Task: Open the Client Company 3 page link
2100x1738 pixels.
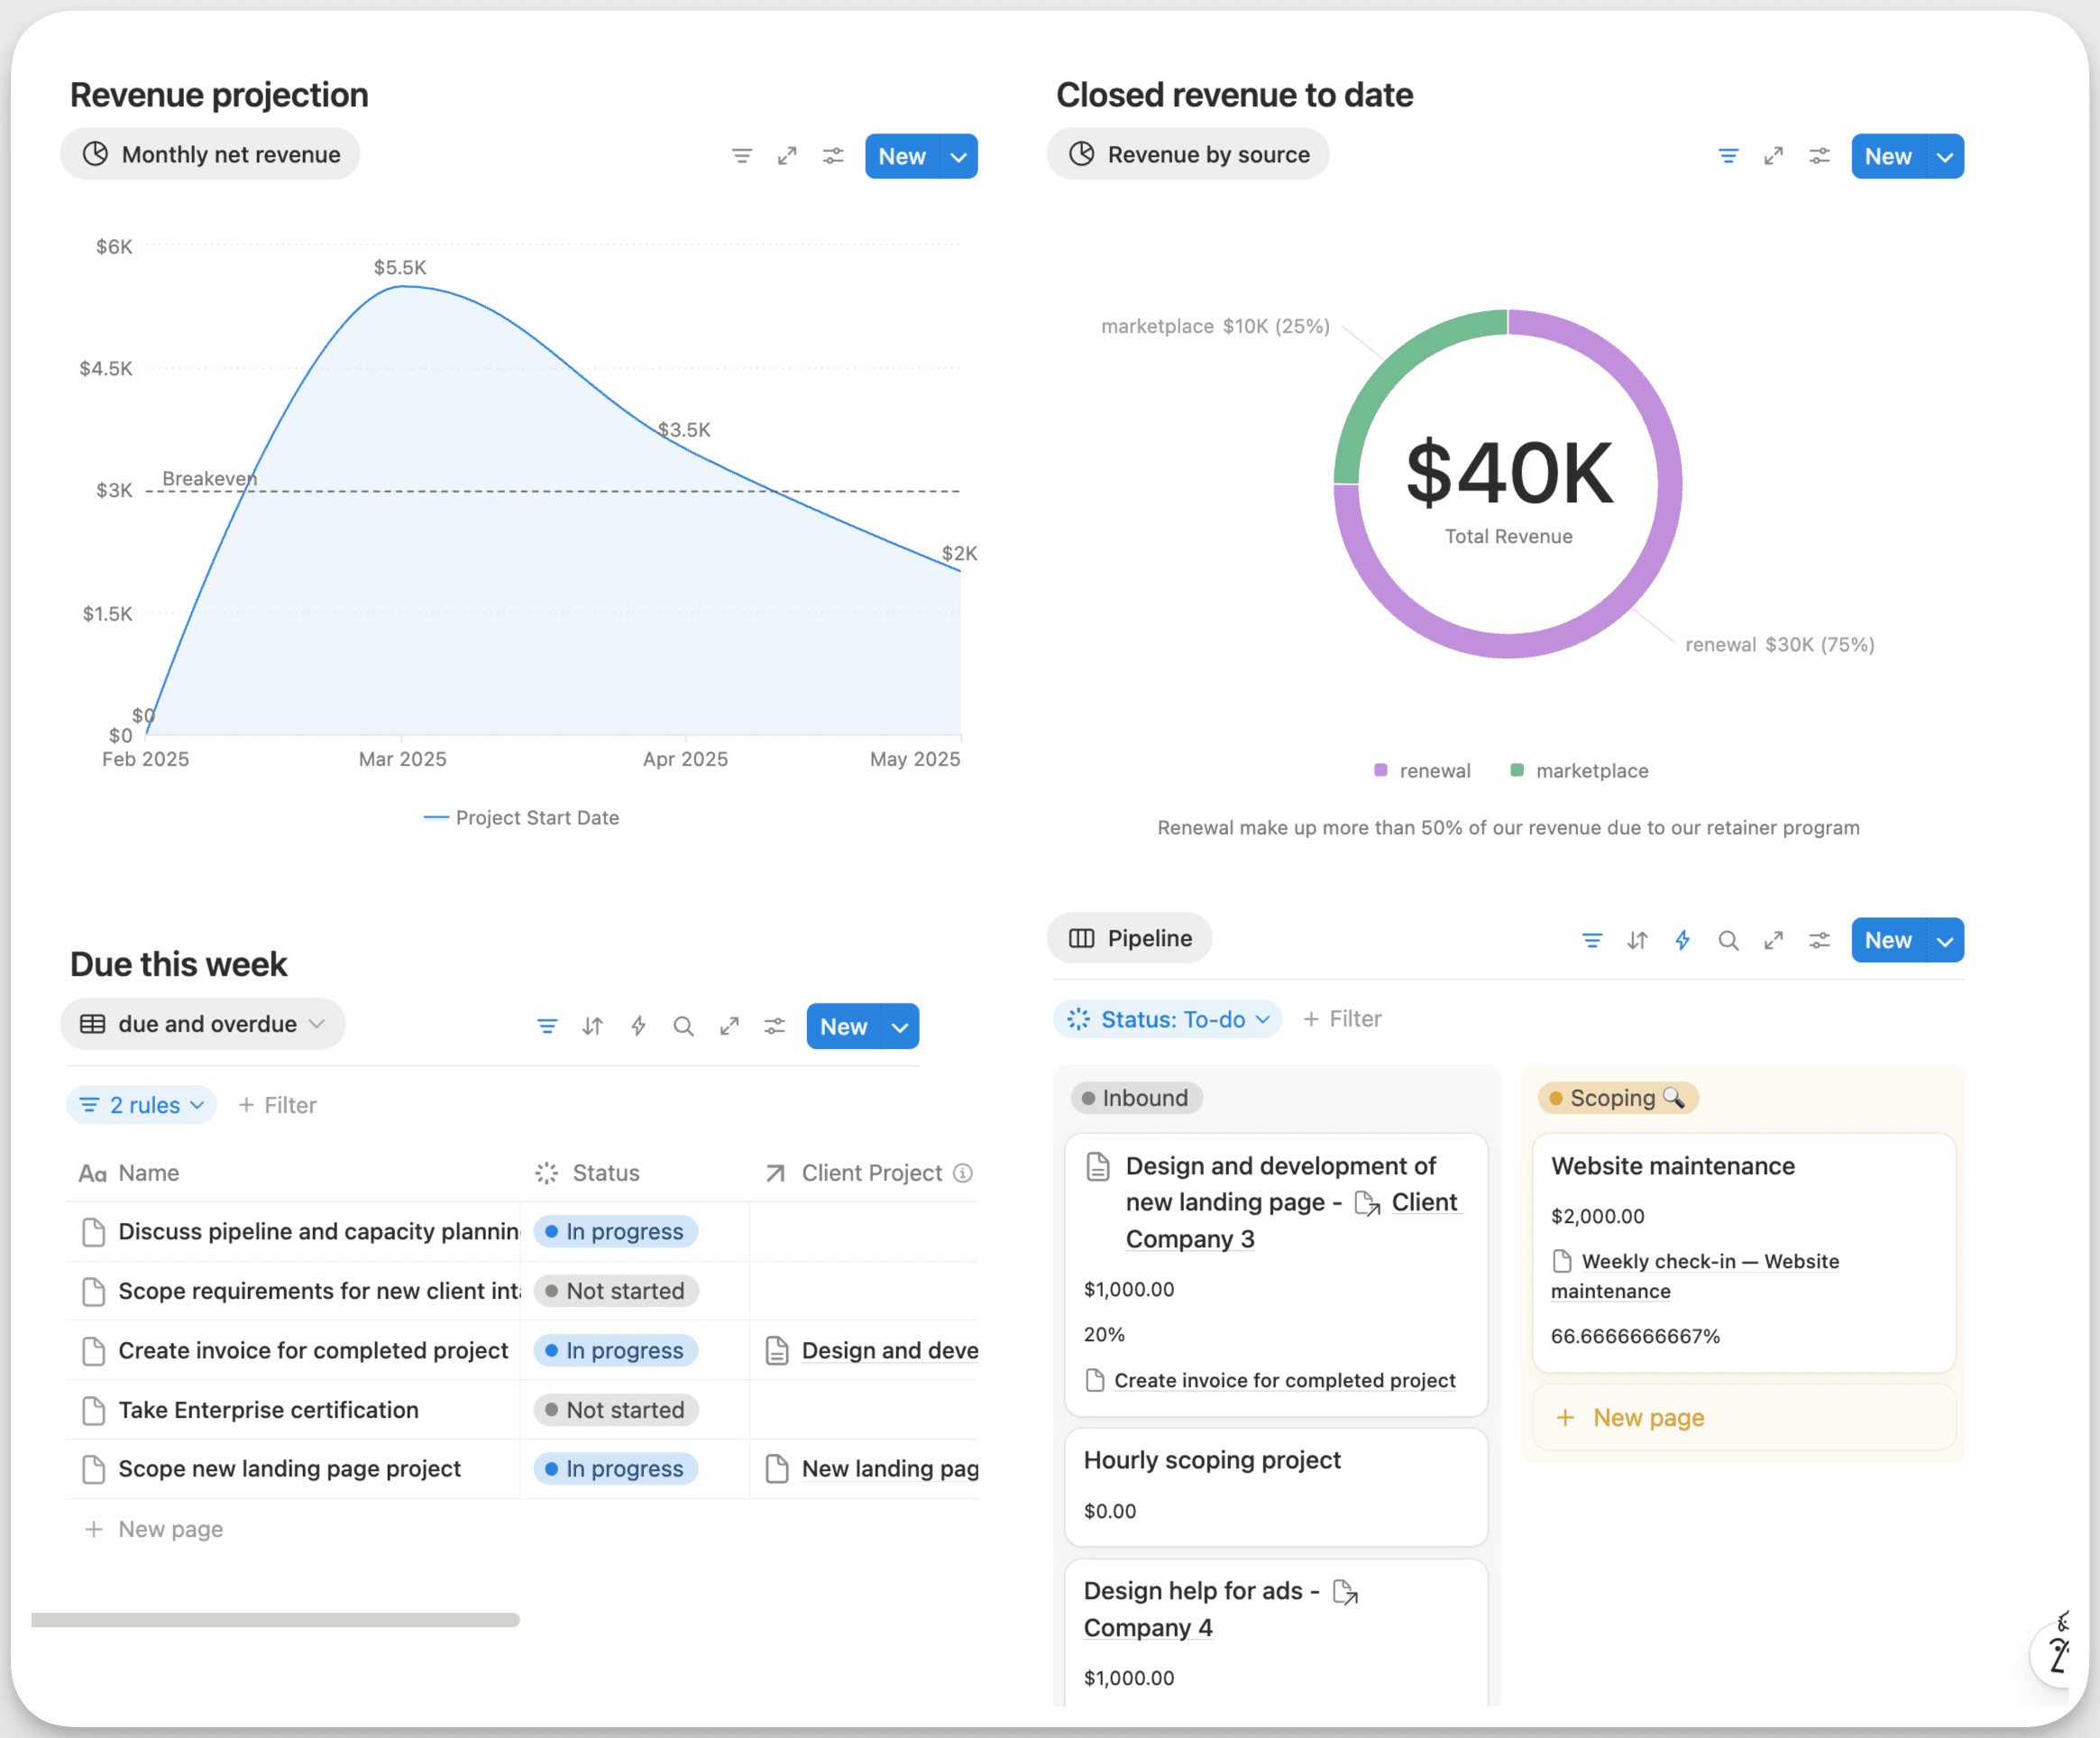Action: click(x=1191, y=1238)
